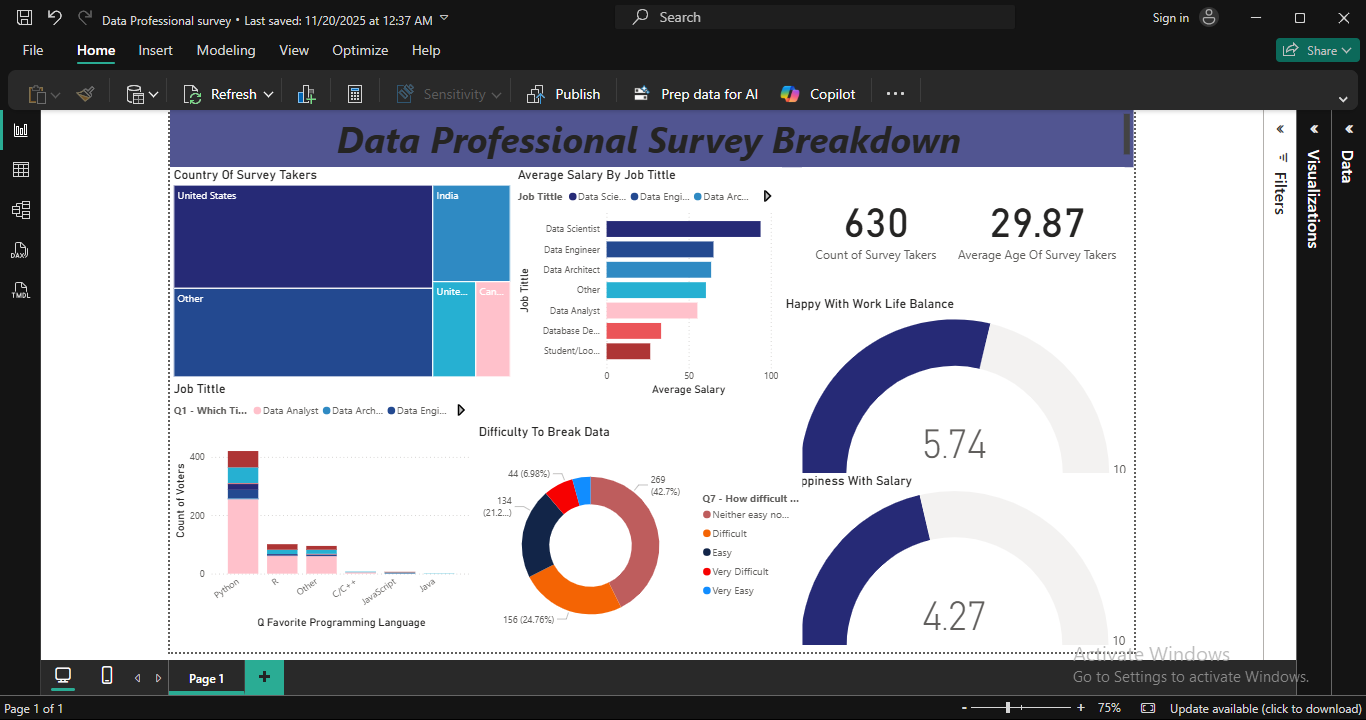Switch to desktop layout icon
The height and width of the screenshot is (720, 1366).
63,676
